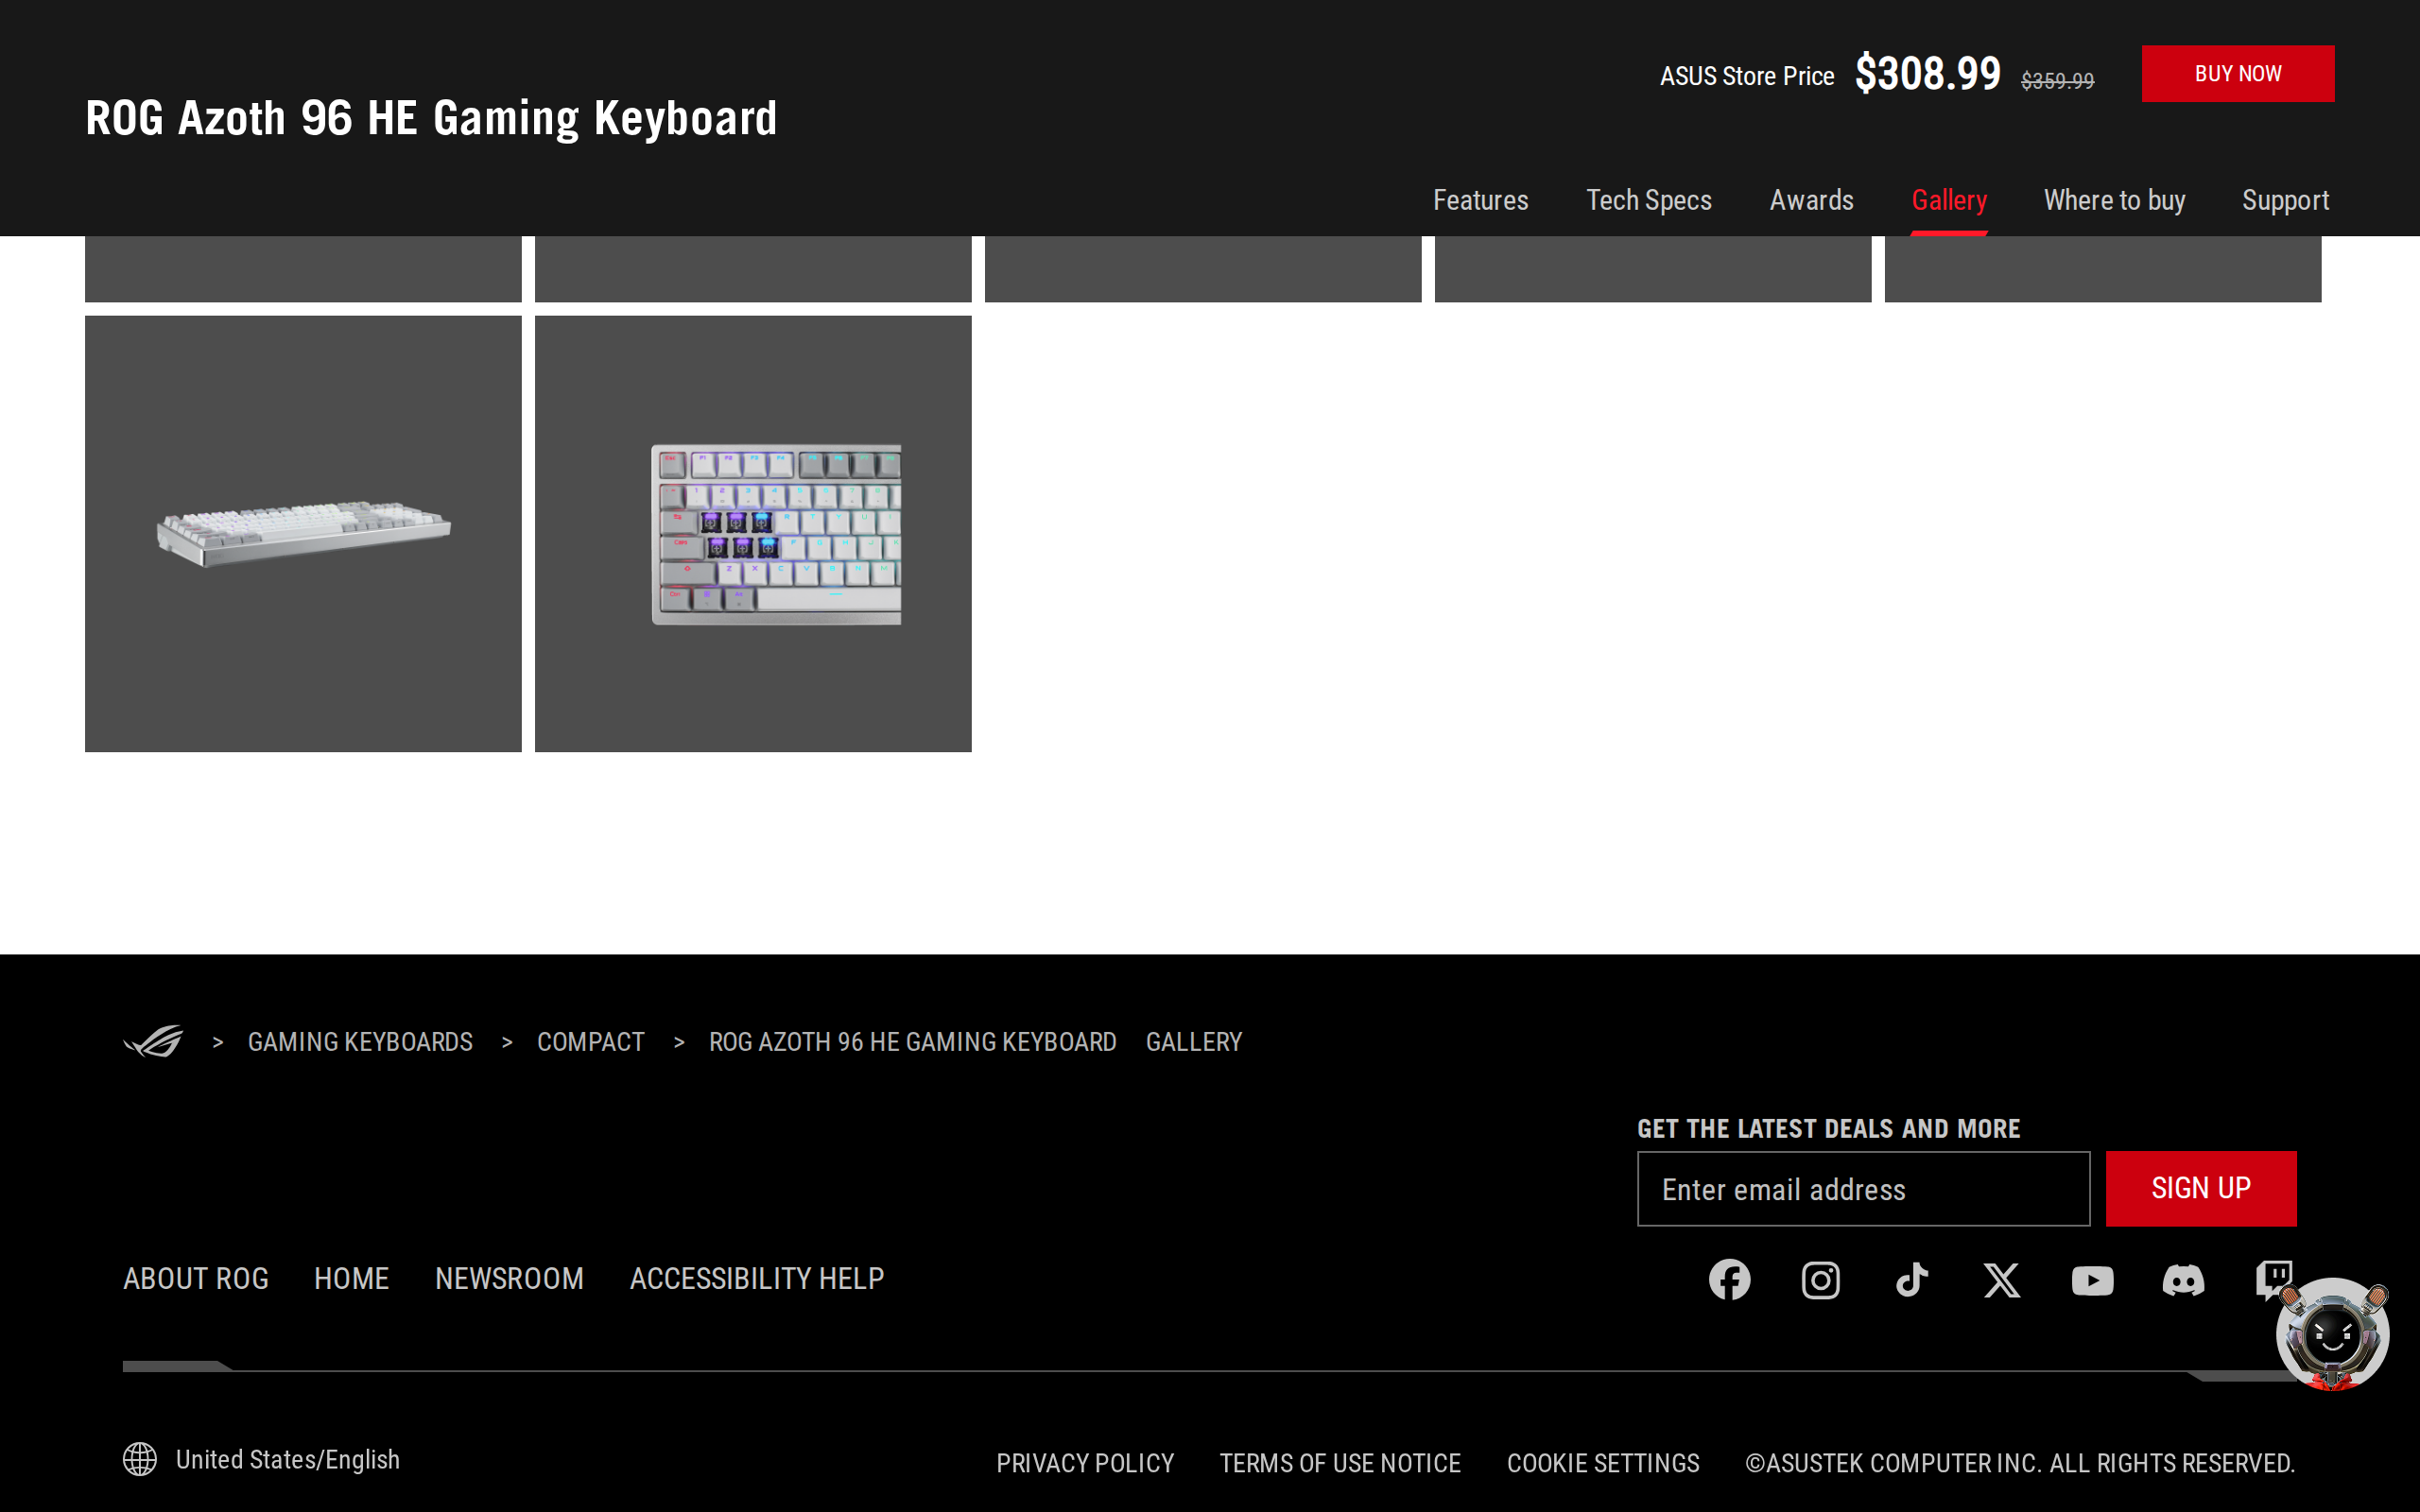2420x1512 pixels.
Task: Open ROG Azoth 96 HE Gaming Keyboard breadcrumb
Action: tap(912, 1042)
